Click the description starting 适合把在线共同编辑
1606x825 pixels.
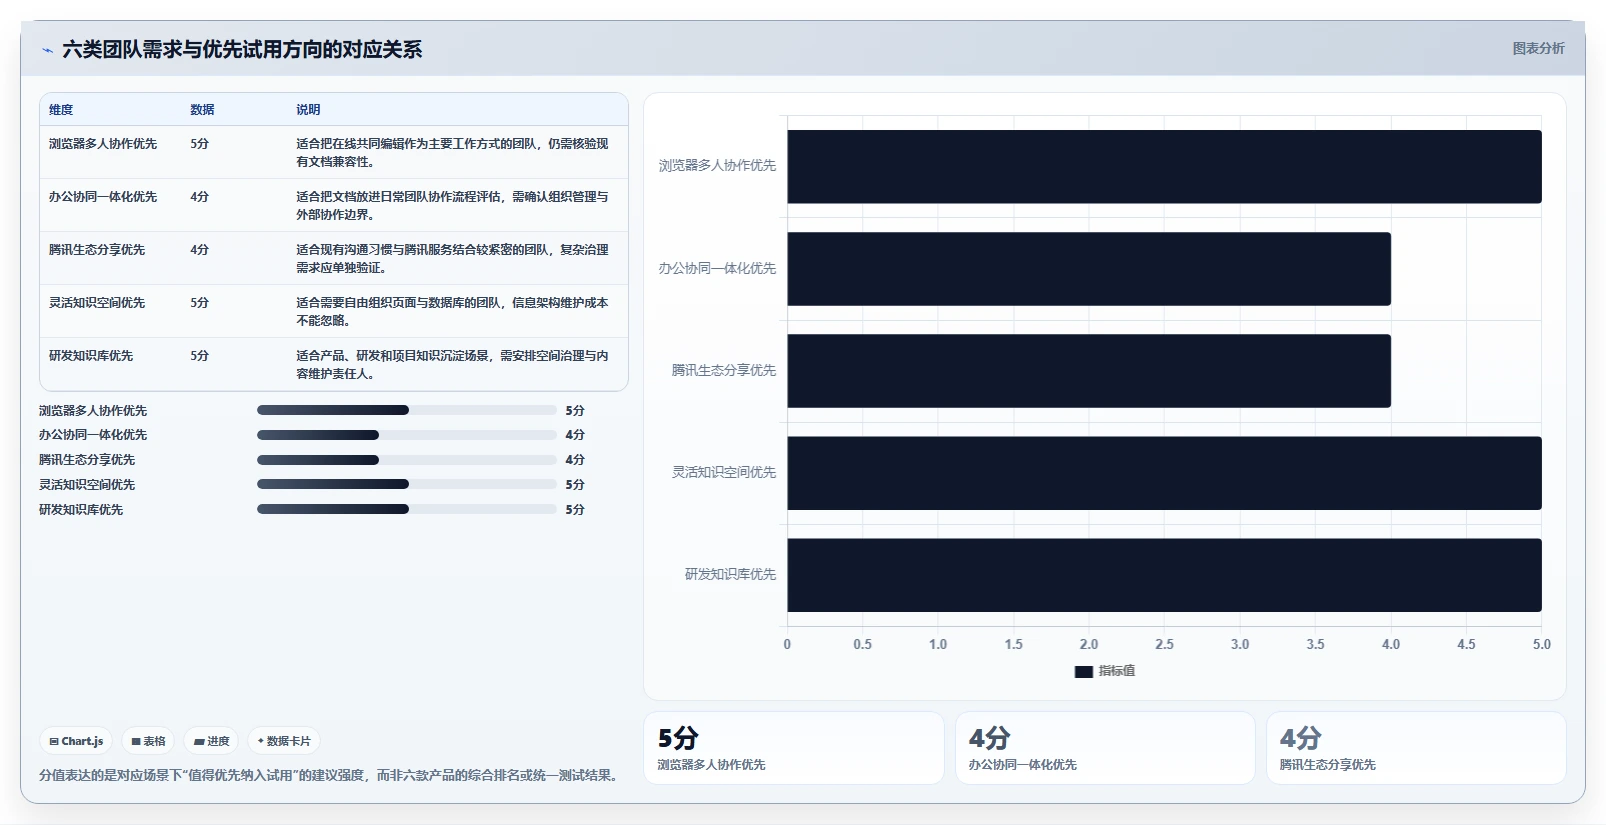pos(452,153)
